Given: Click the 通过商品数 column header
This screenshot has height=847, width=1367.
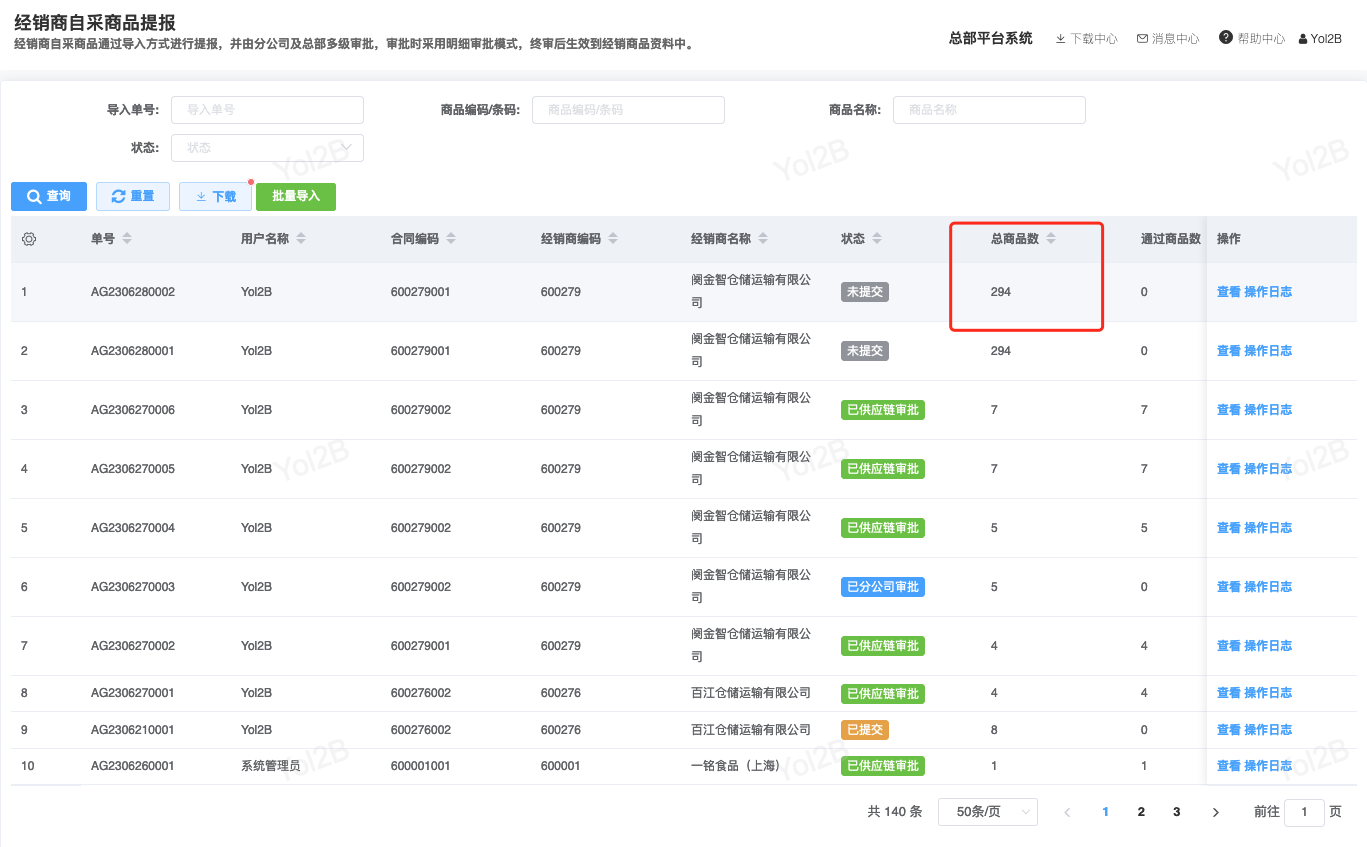Looking at the screenshot, I should pos(1171,239).
